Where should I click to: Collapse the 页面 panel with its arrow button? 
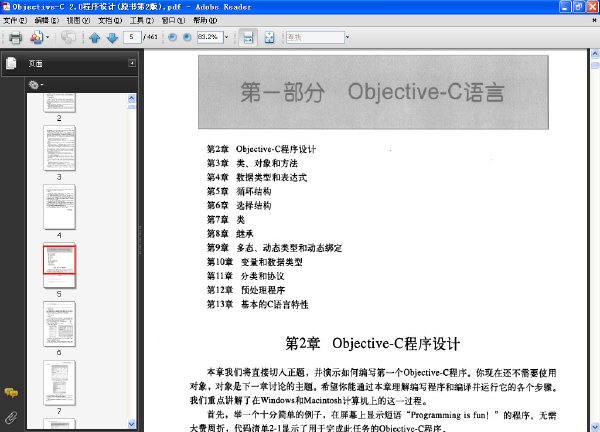132,63
